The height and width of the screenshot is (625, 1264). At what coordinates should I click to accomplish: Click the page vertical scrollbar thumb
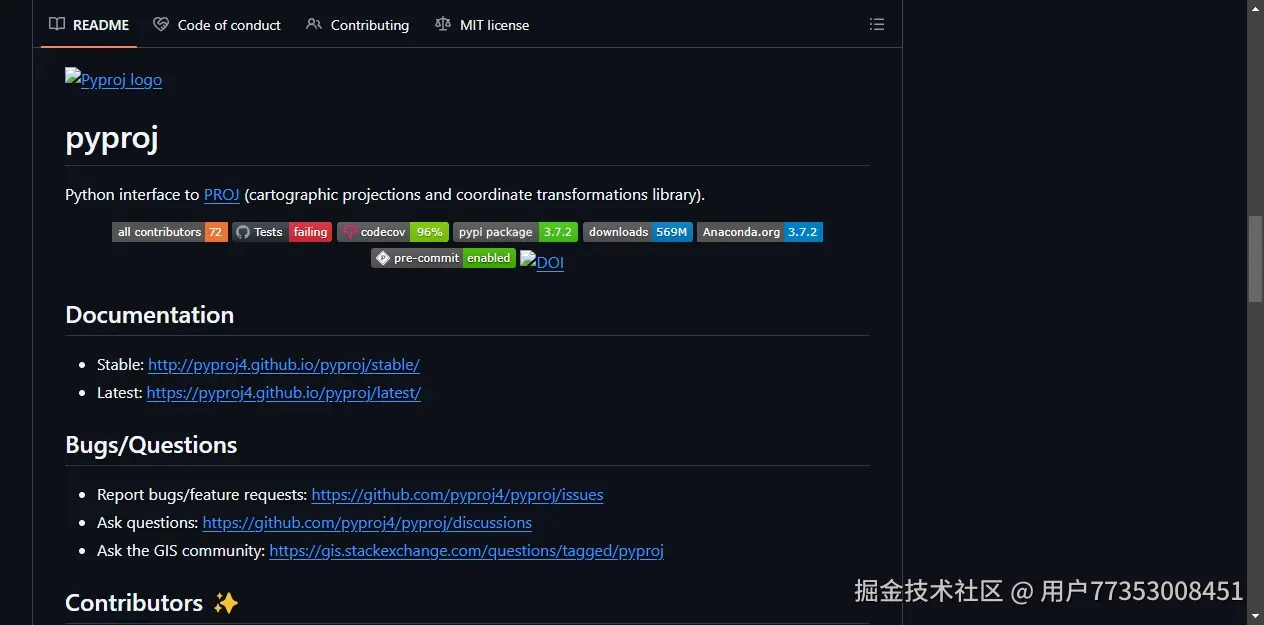[1255, 258]
